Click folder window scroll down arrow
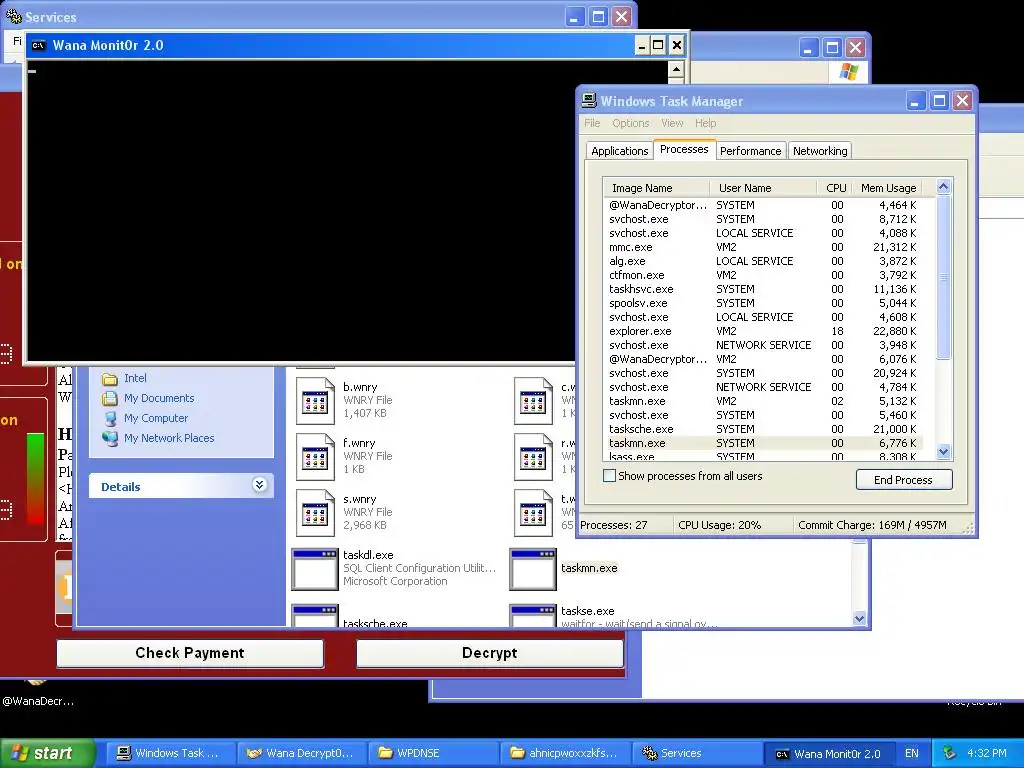 (x=859, y=618)
